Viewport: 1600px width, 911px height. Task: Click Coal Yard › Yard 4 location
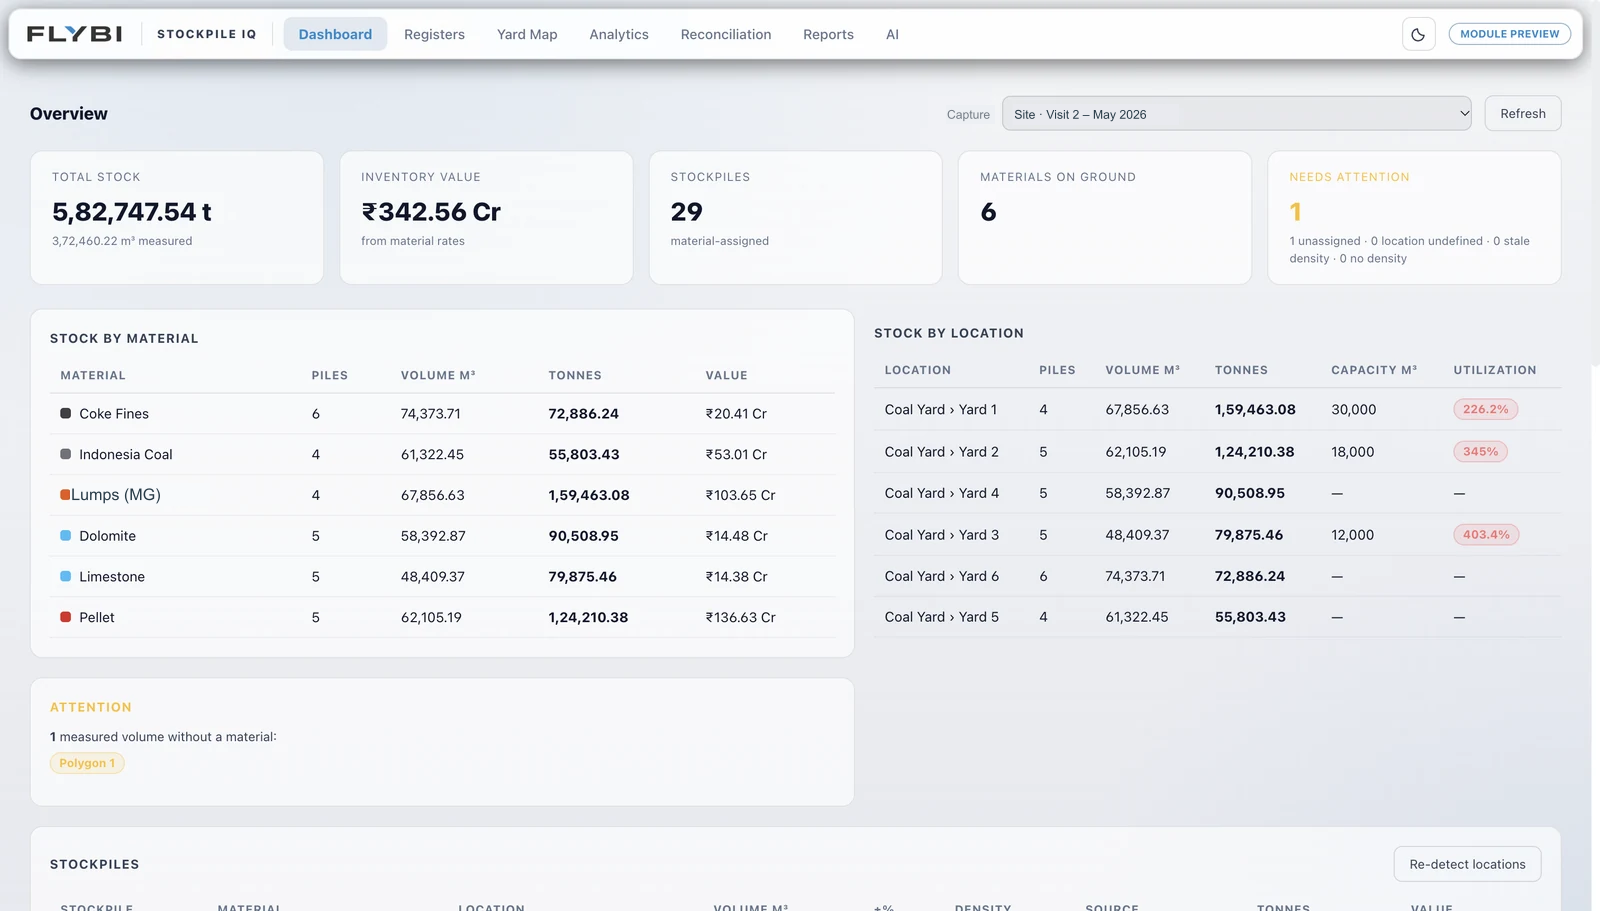[941, 493]
